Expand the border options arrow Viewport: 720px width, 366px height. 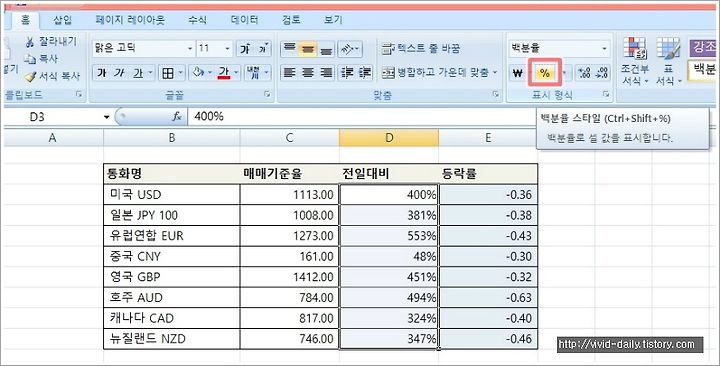pos(180,73)
